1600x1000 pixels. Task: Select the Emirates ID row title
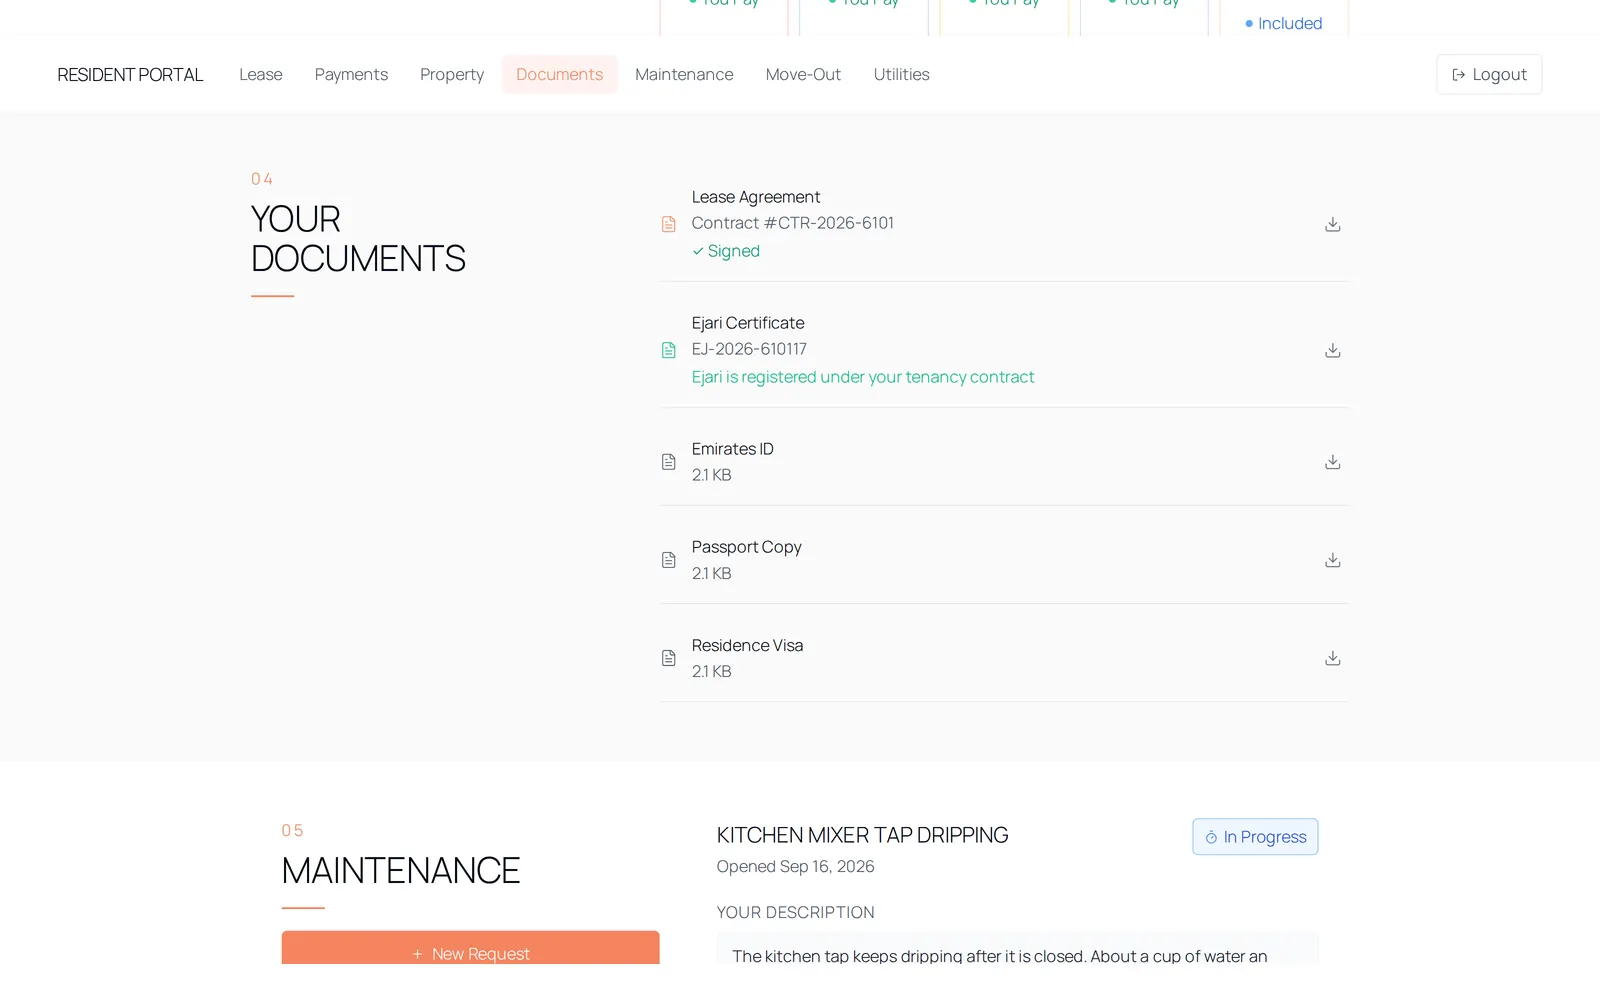pos(733,449)
